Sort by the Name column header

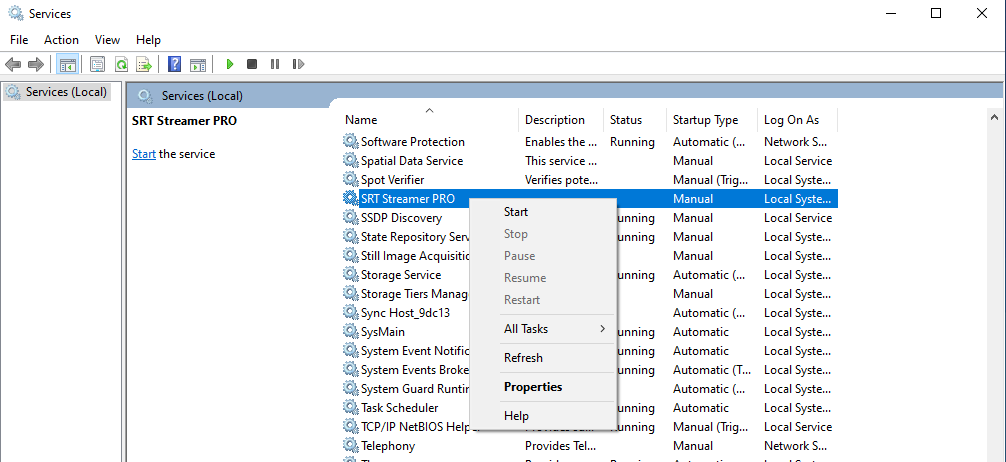click(x=429, y=119)
